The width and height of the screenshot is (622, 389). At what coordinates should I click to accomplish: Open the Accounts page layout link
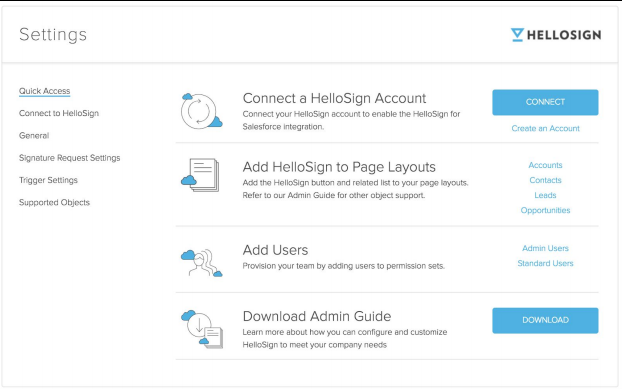(x=545, y=165)
